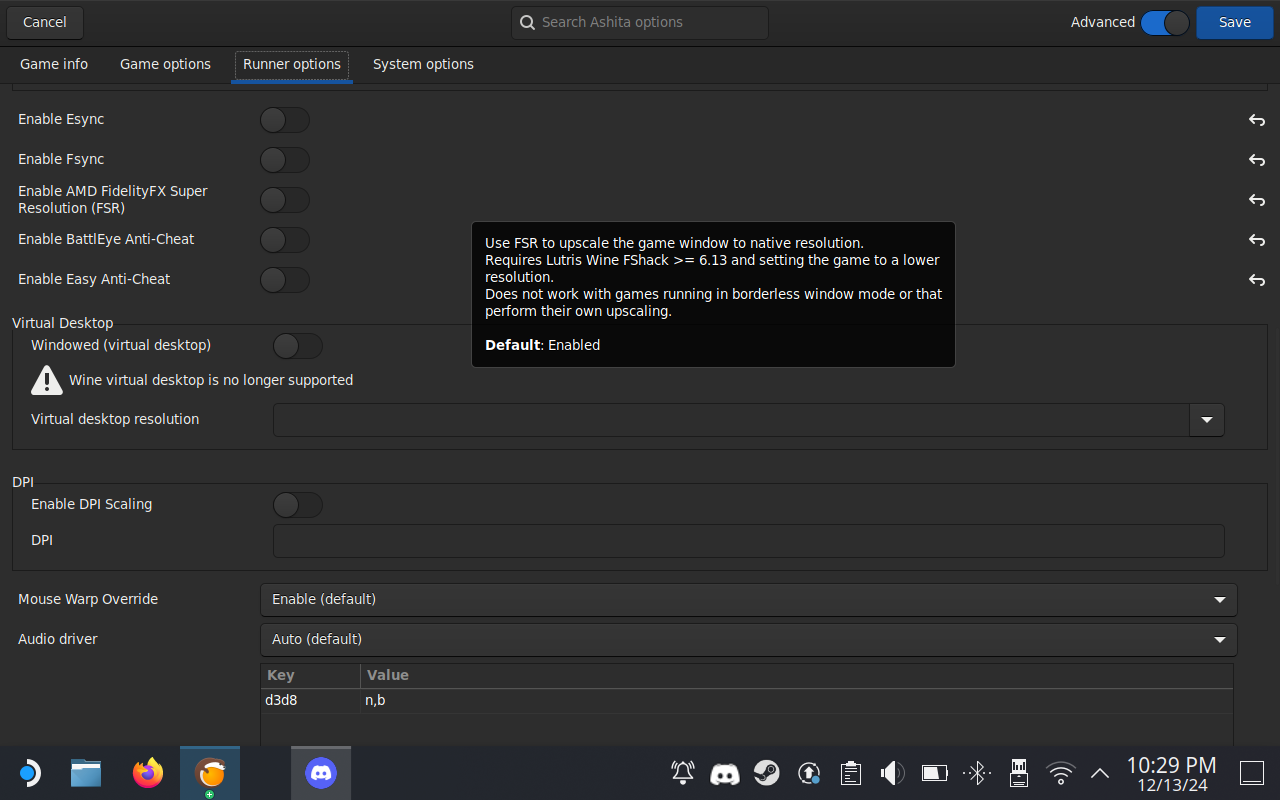Open volume control in system tray
This screenshot has width=1280, height=800.
[891, 773]
